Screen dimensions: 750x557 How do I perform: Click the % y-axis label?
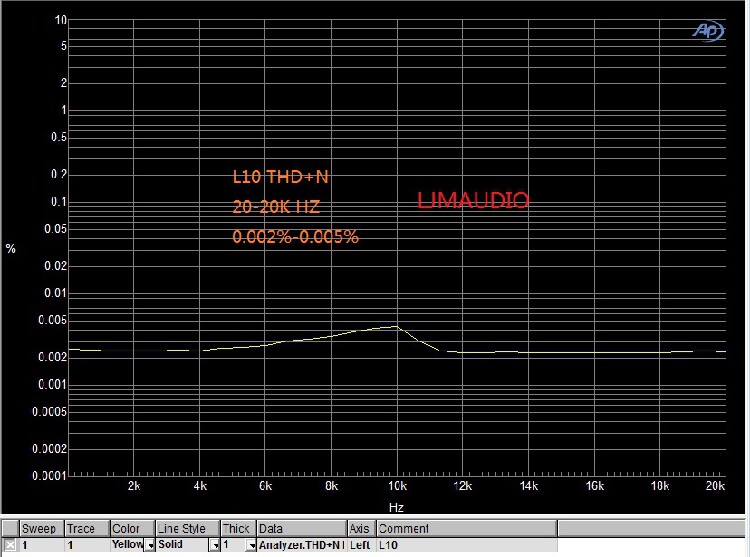[x=11, y=248]
